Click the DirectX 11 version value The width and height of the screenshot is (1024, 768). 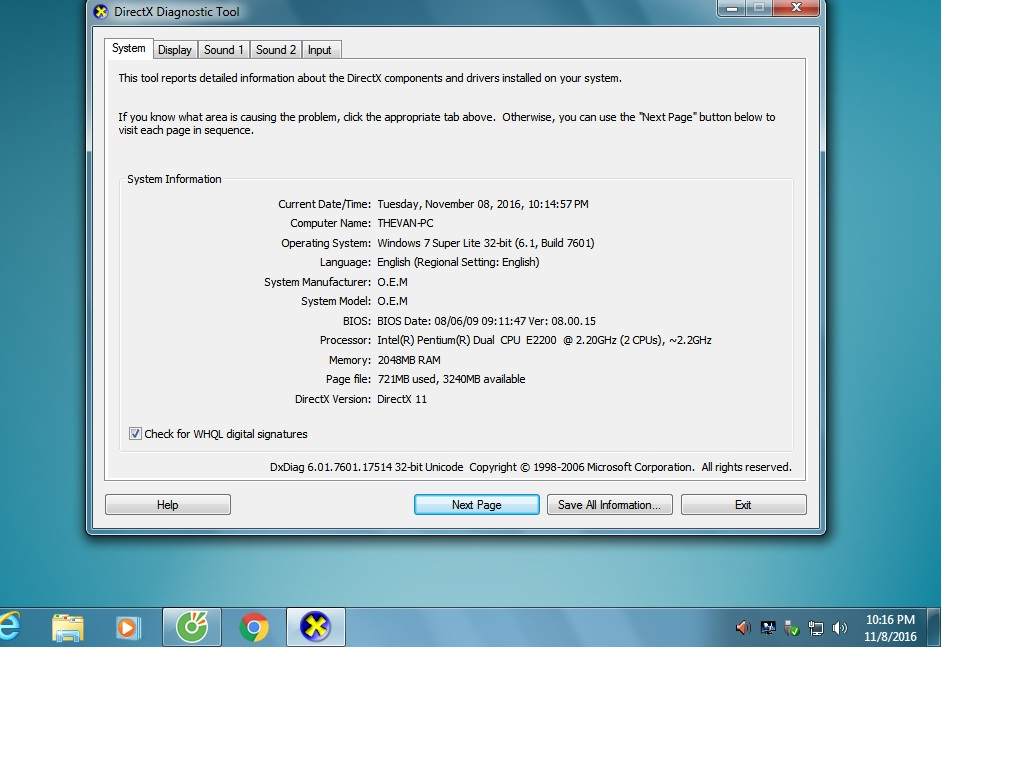[x=402, y=399]
